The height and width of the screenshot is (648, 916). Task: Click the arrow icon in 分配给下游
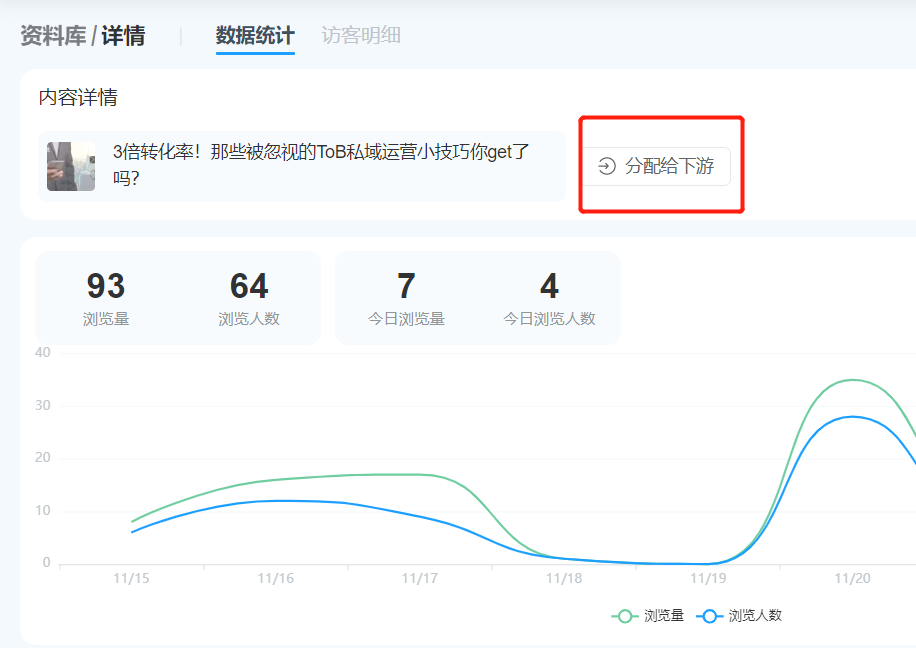[606, 167]
